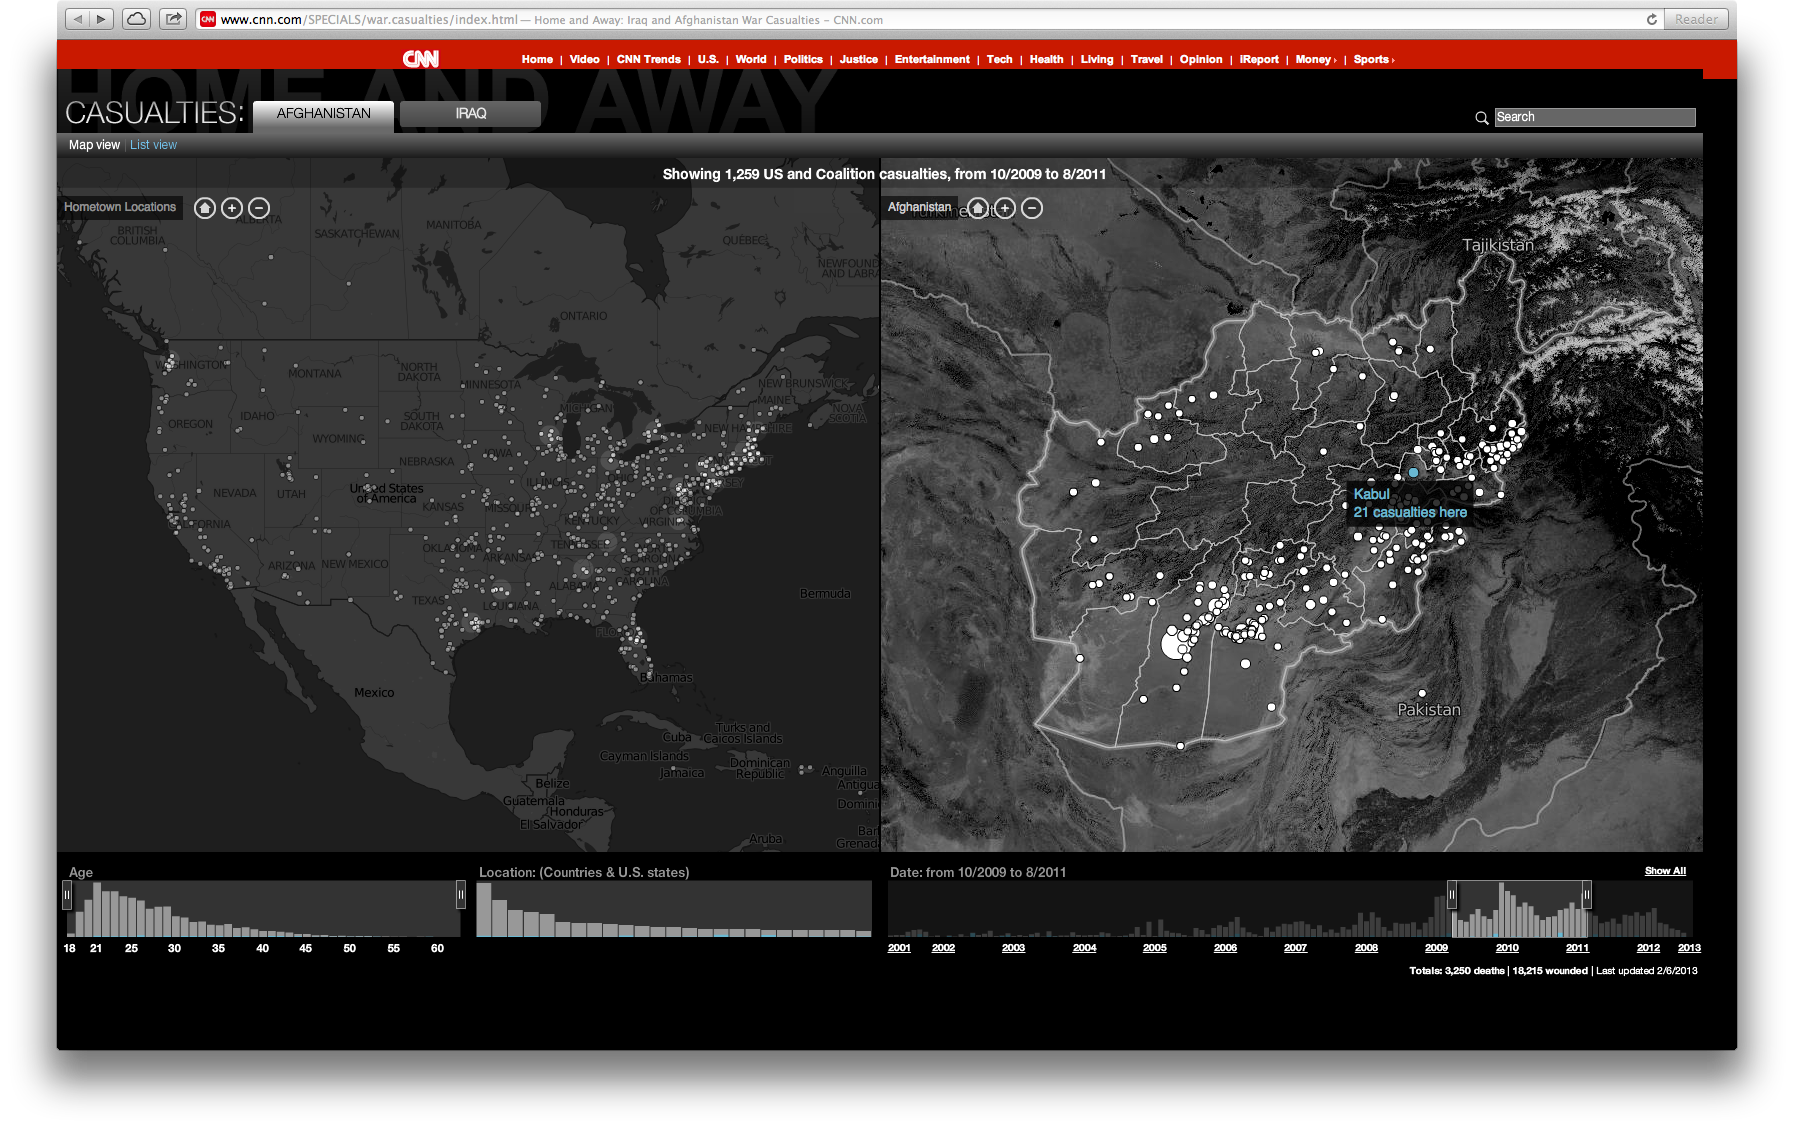Grab the left handle of date slider

tap(1452, 894)
